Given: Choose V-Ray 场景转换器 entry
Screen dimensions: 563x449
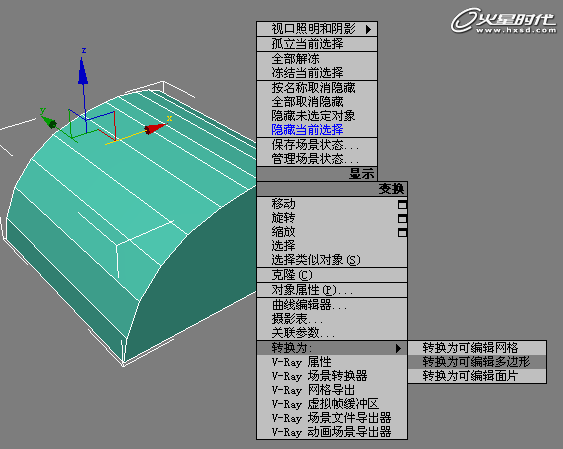Looking at the screenshot, I should coord(332,376).
